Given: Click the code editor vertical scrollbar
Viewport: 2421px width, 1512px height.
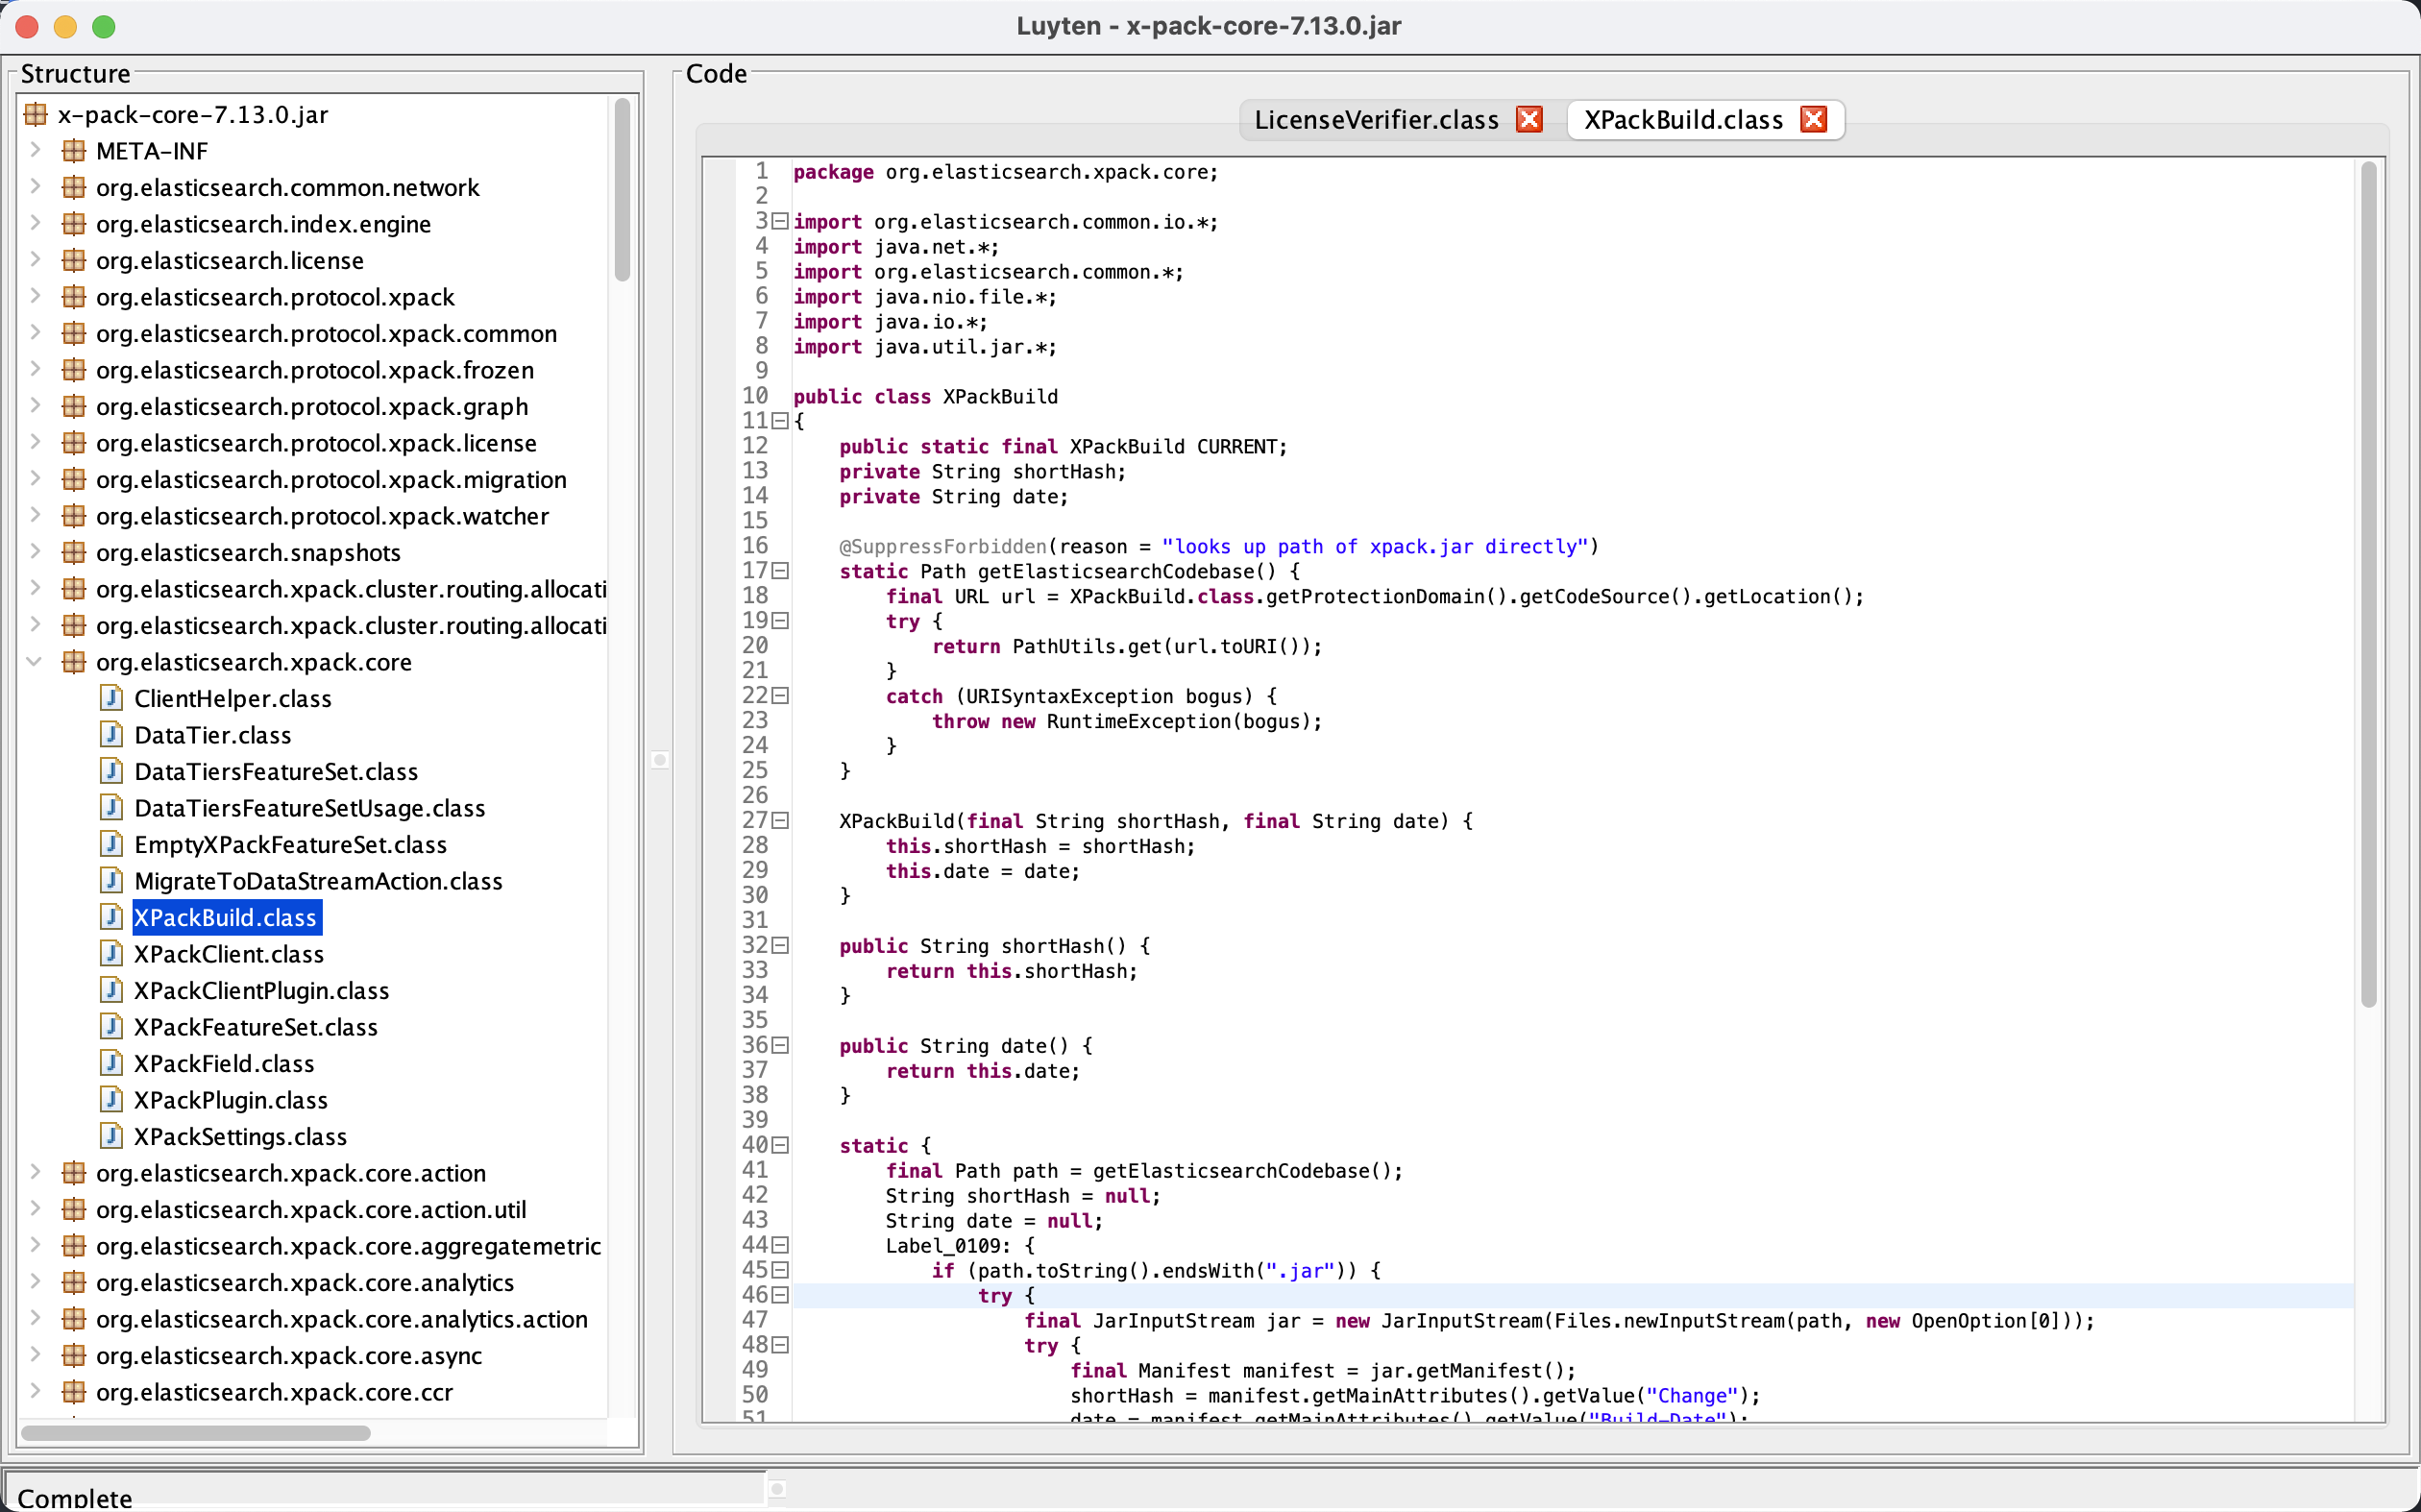Looking at the screenshot, I should click(2368, 584).
